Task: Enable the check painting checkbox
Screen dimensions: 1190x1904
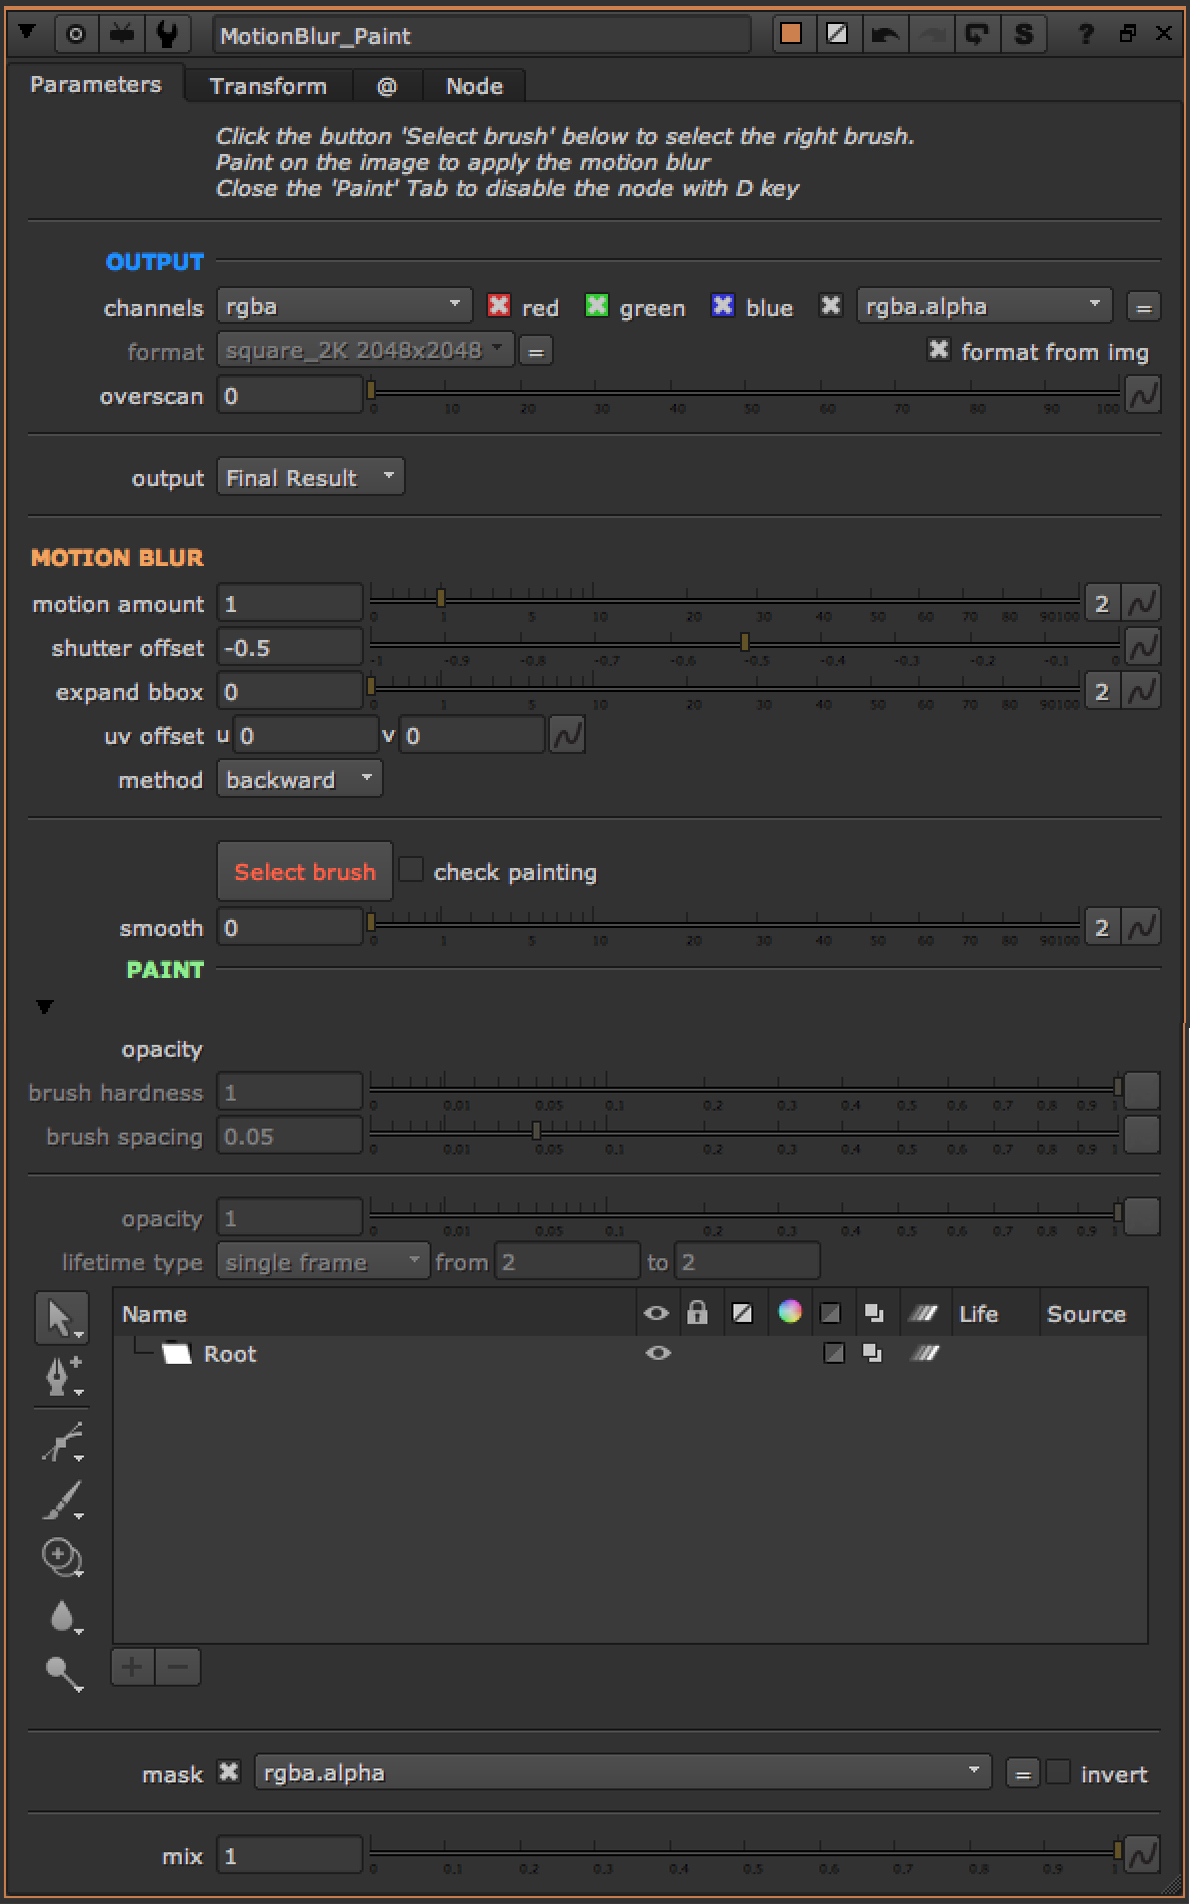Action: click(411, 870)
